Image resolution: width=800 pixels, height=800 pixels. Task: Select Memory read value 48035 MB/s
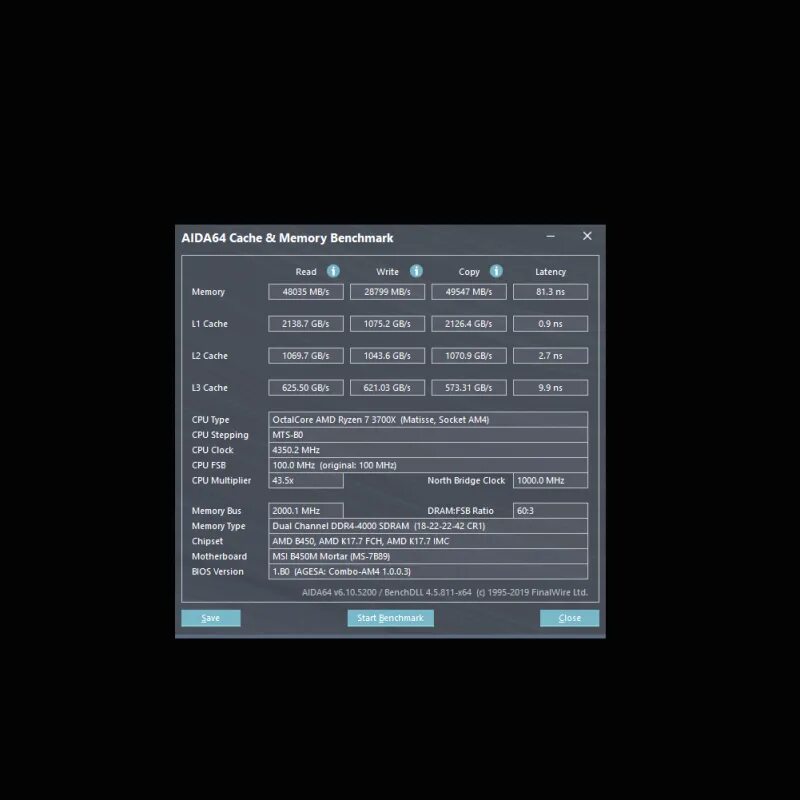tap(306, 292)
